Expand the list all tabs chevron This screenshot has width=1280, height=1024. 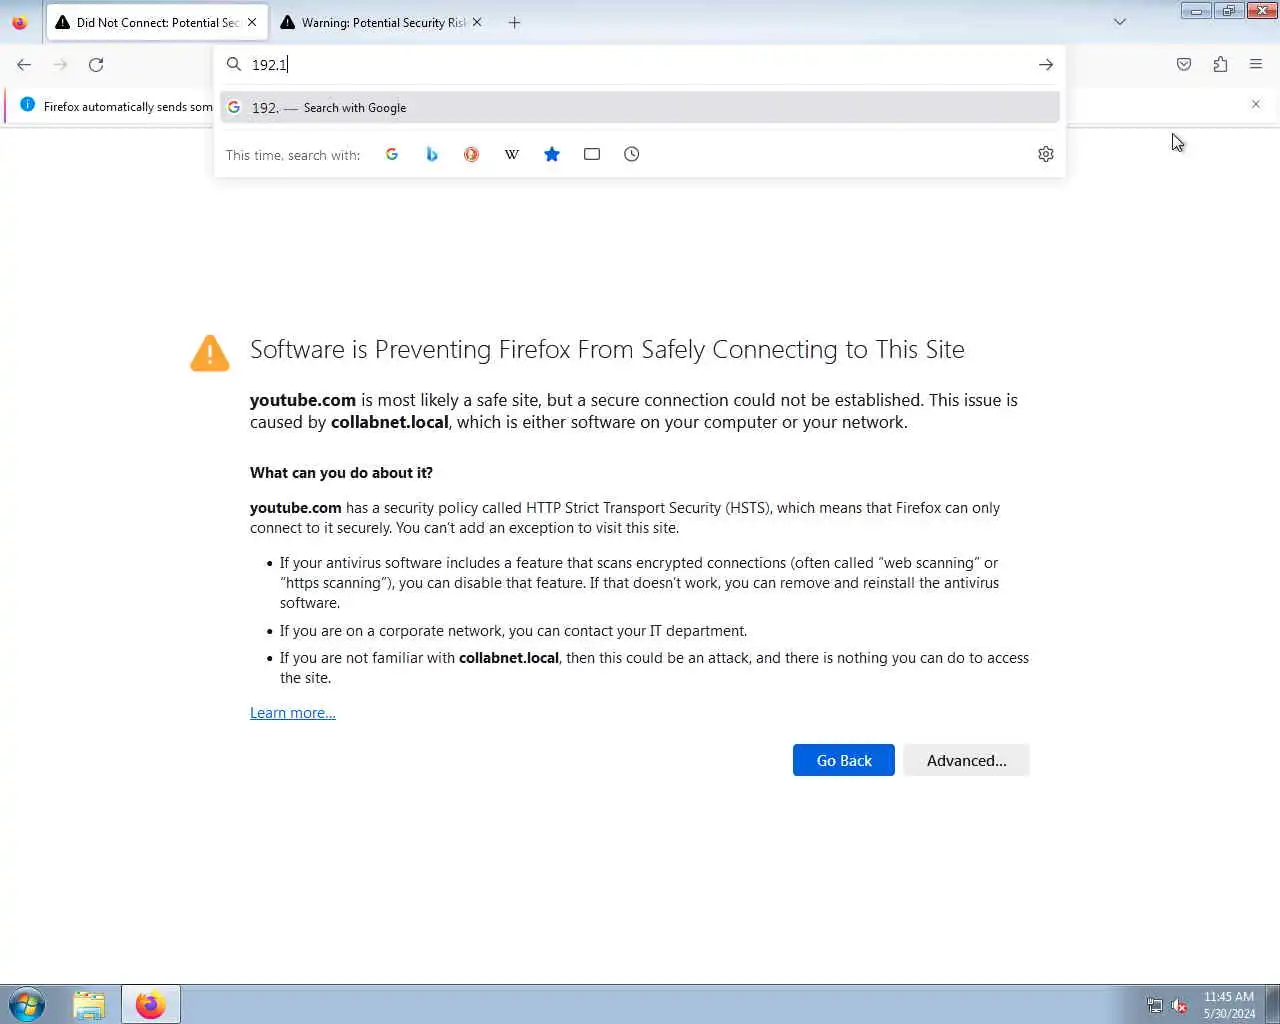point(1120,22)
